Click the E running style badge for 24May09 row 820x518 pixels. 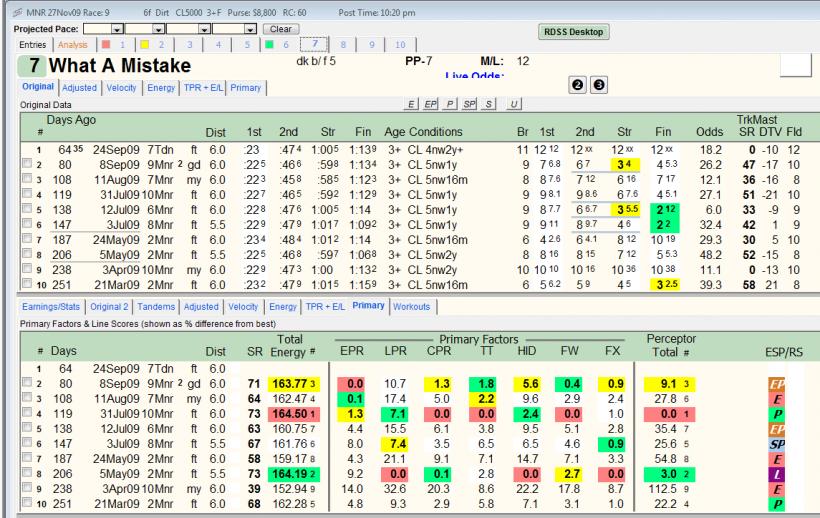point(777,459)
